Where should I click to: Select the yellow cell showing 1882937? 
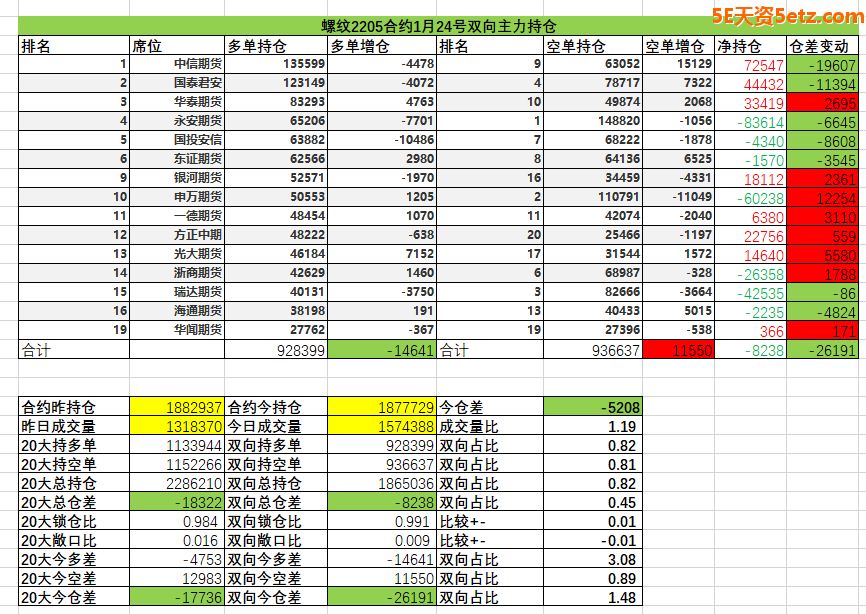pyautogui.click(x=177, y=408)
